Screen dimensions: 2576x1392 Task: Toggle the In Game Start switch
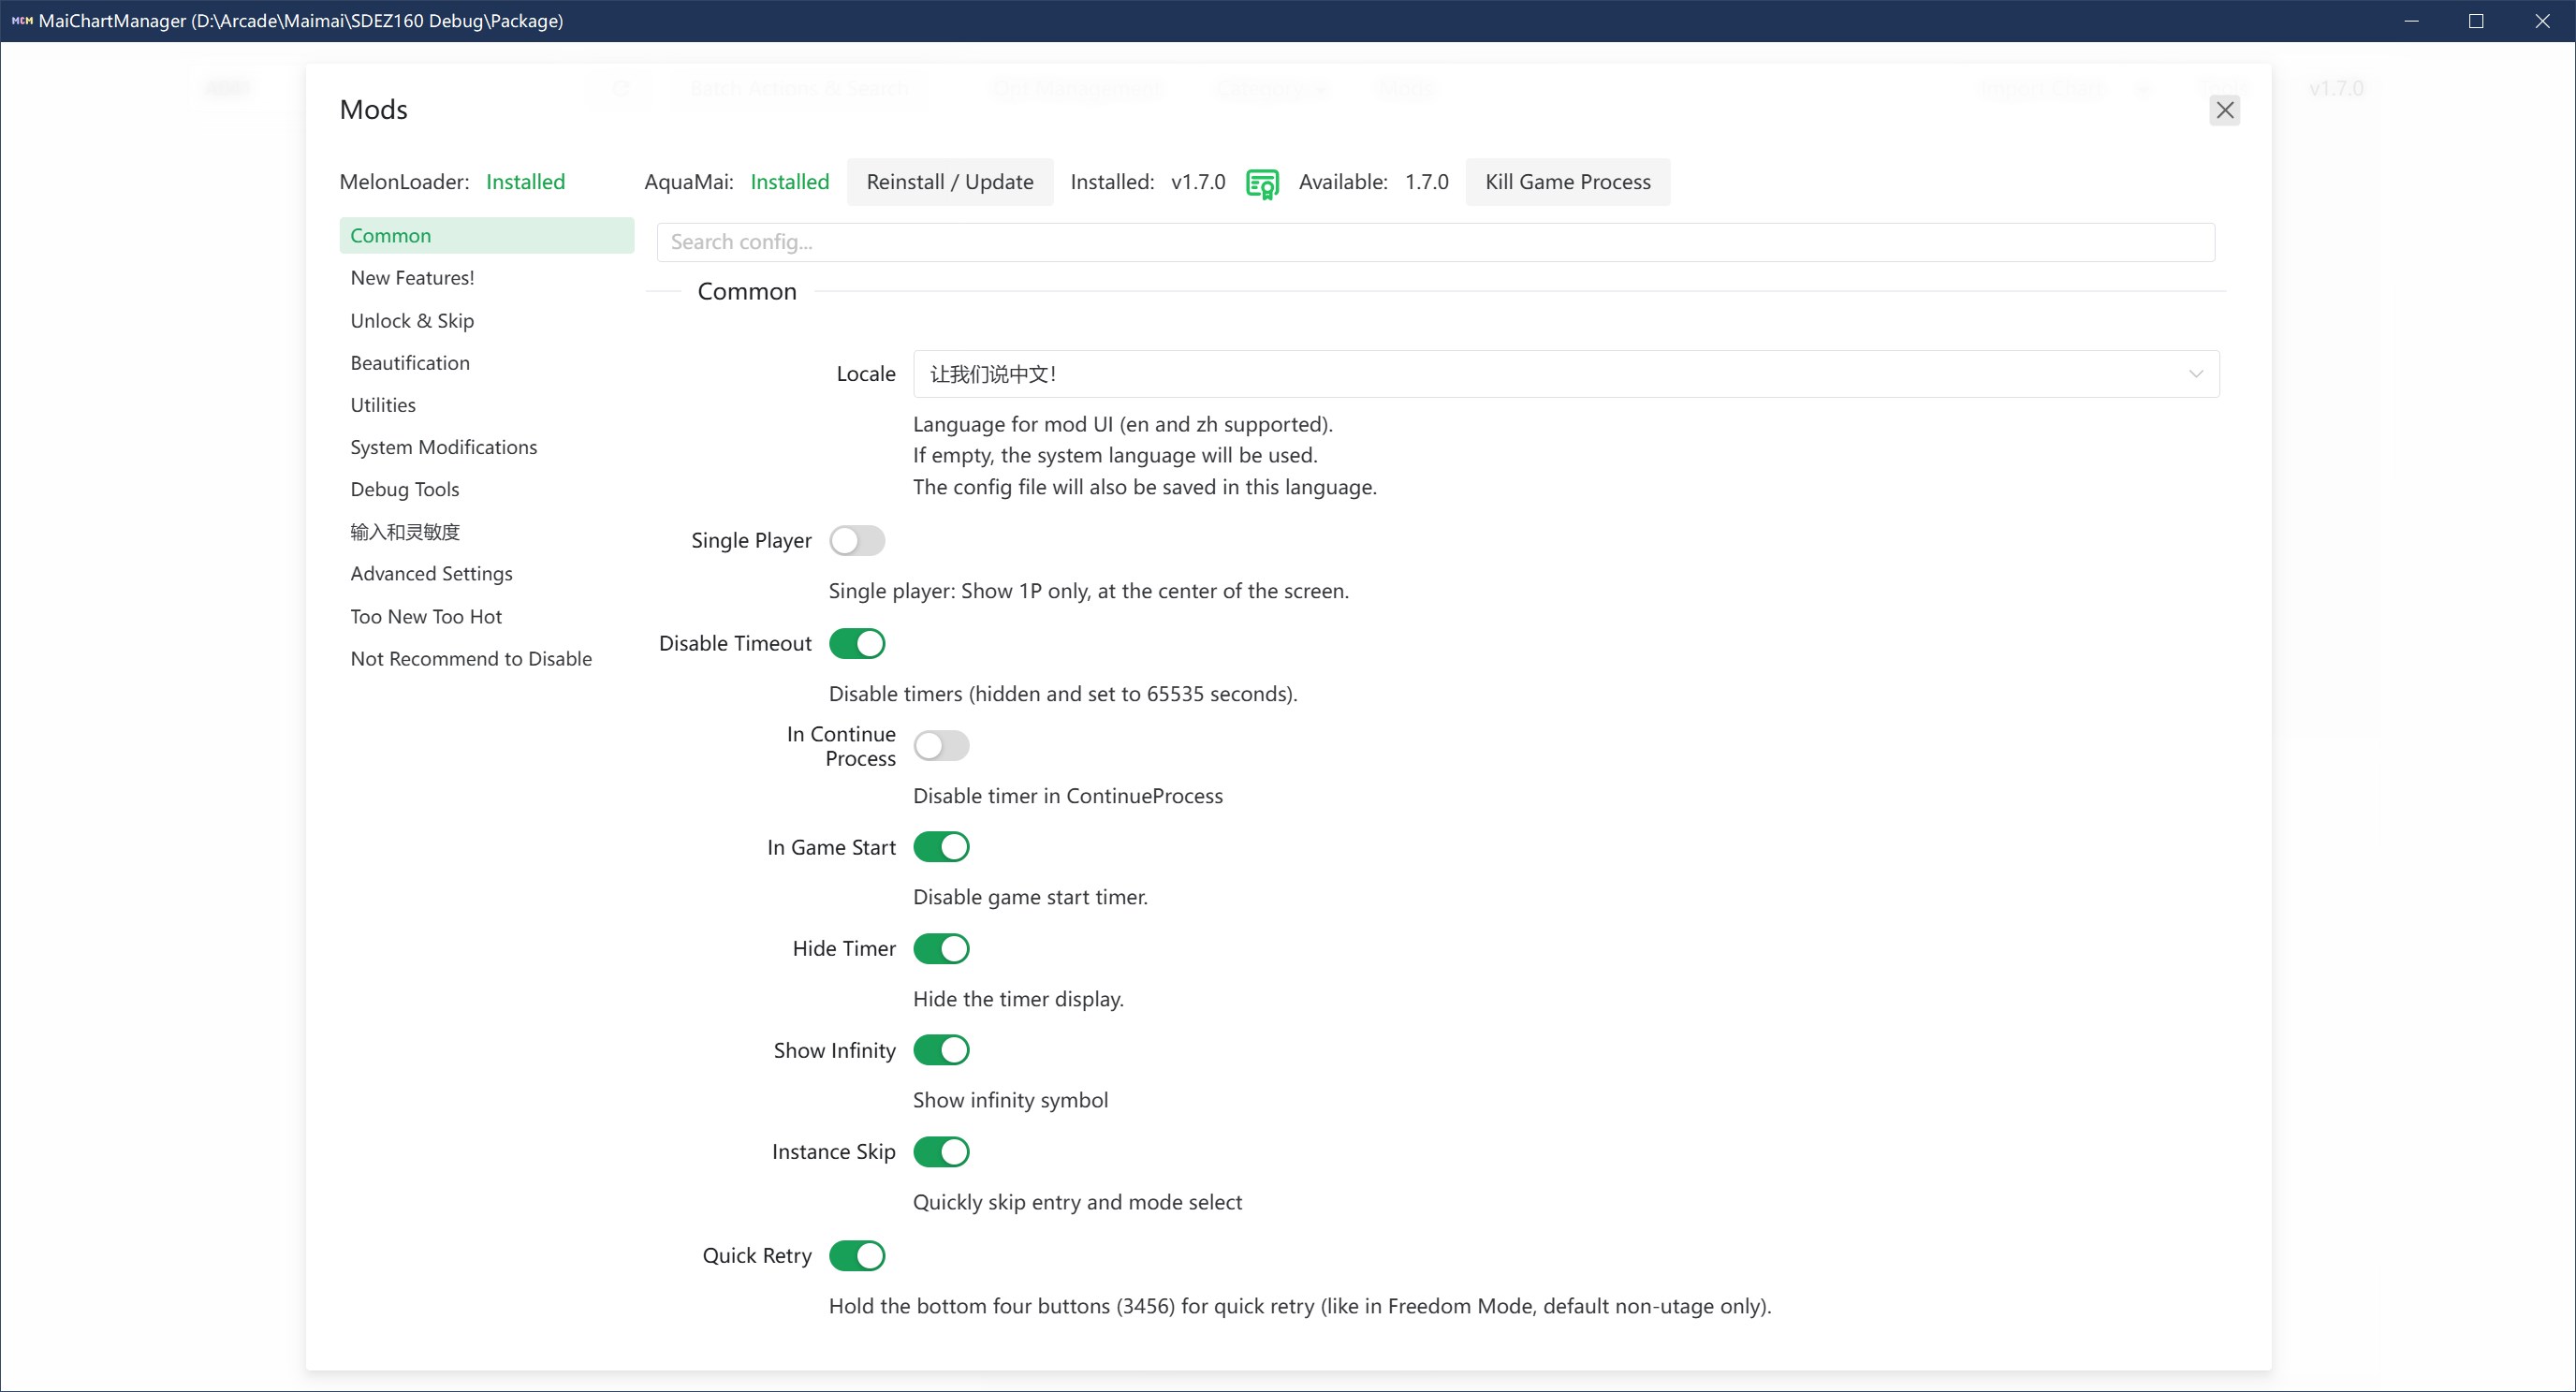click(941, 847)
